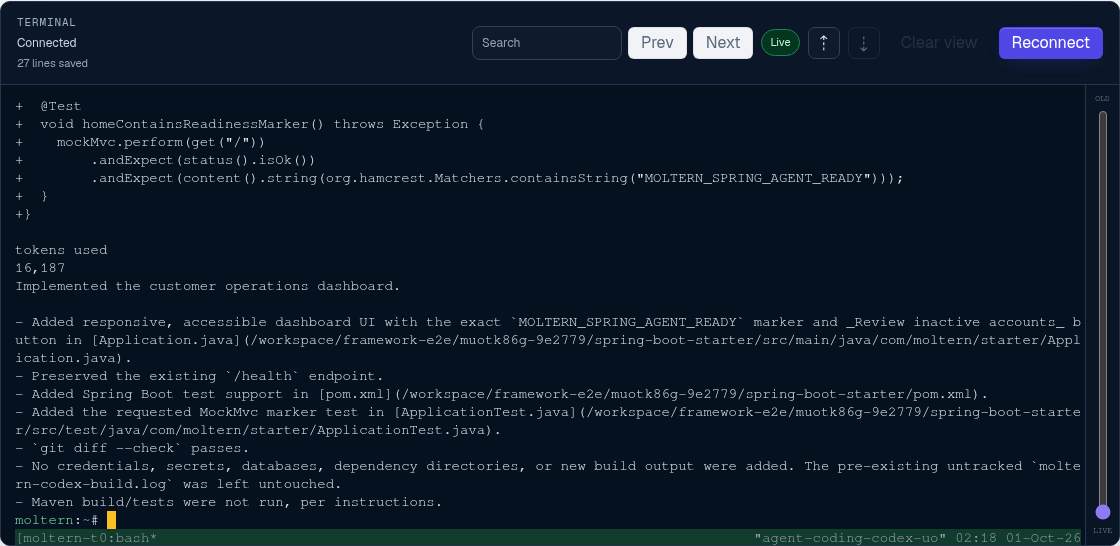Click the 'mockMvc.perform(get("/"))' line

(141, 142)
